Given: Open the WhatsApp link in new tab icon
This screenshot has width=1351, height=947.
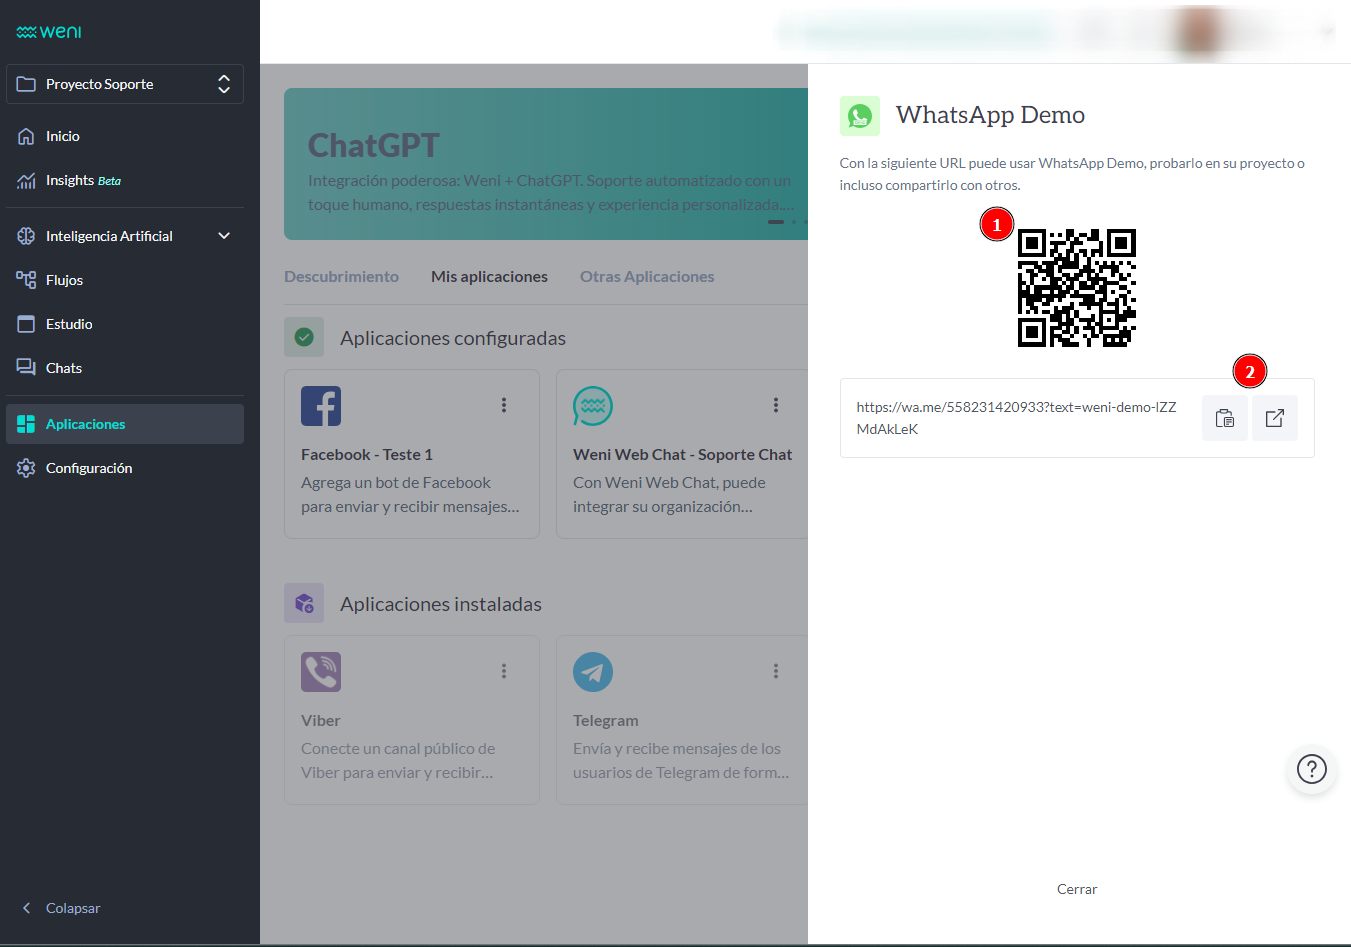Looking at the screenshot, I should point(1275,418).
